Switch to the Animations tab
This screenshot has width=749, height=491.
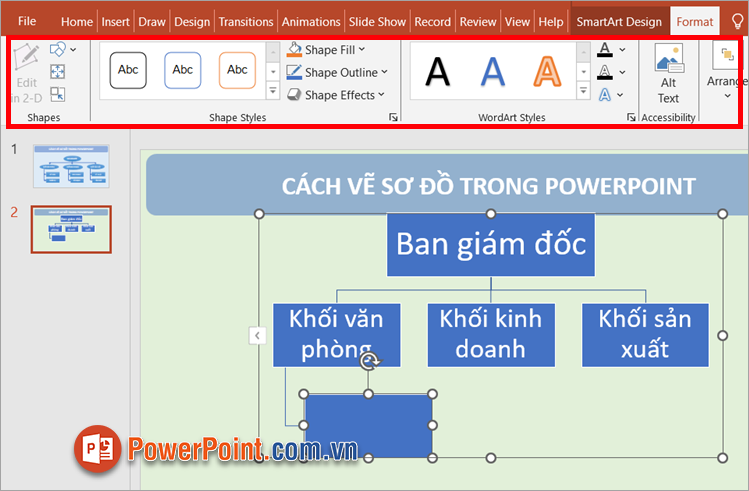311,22
